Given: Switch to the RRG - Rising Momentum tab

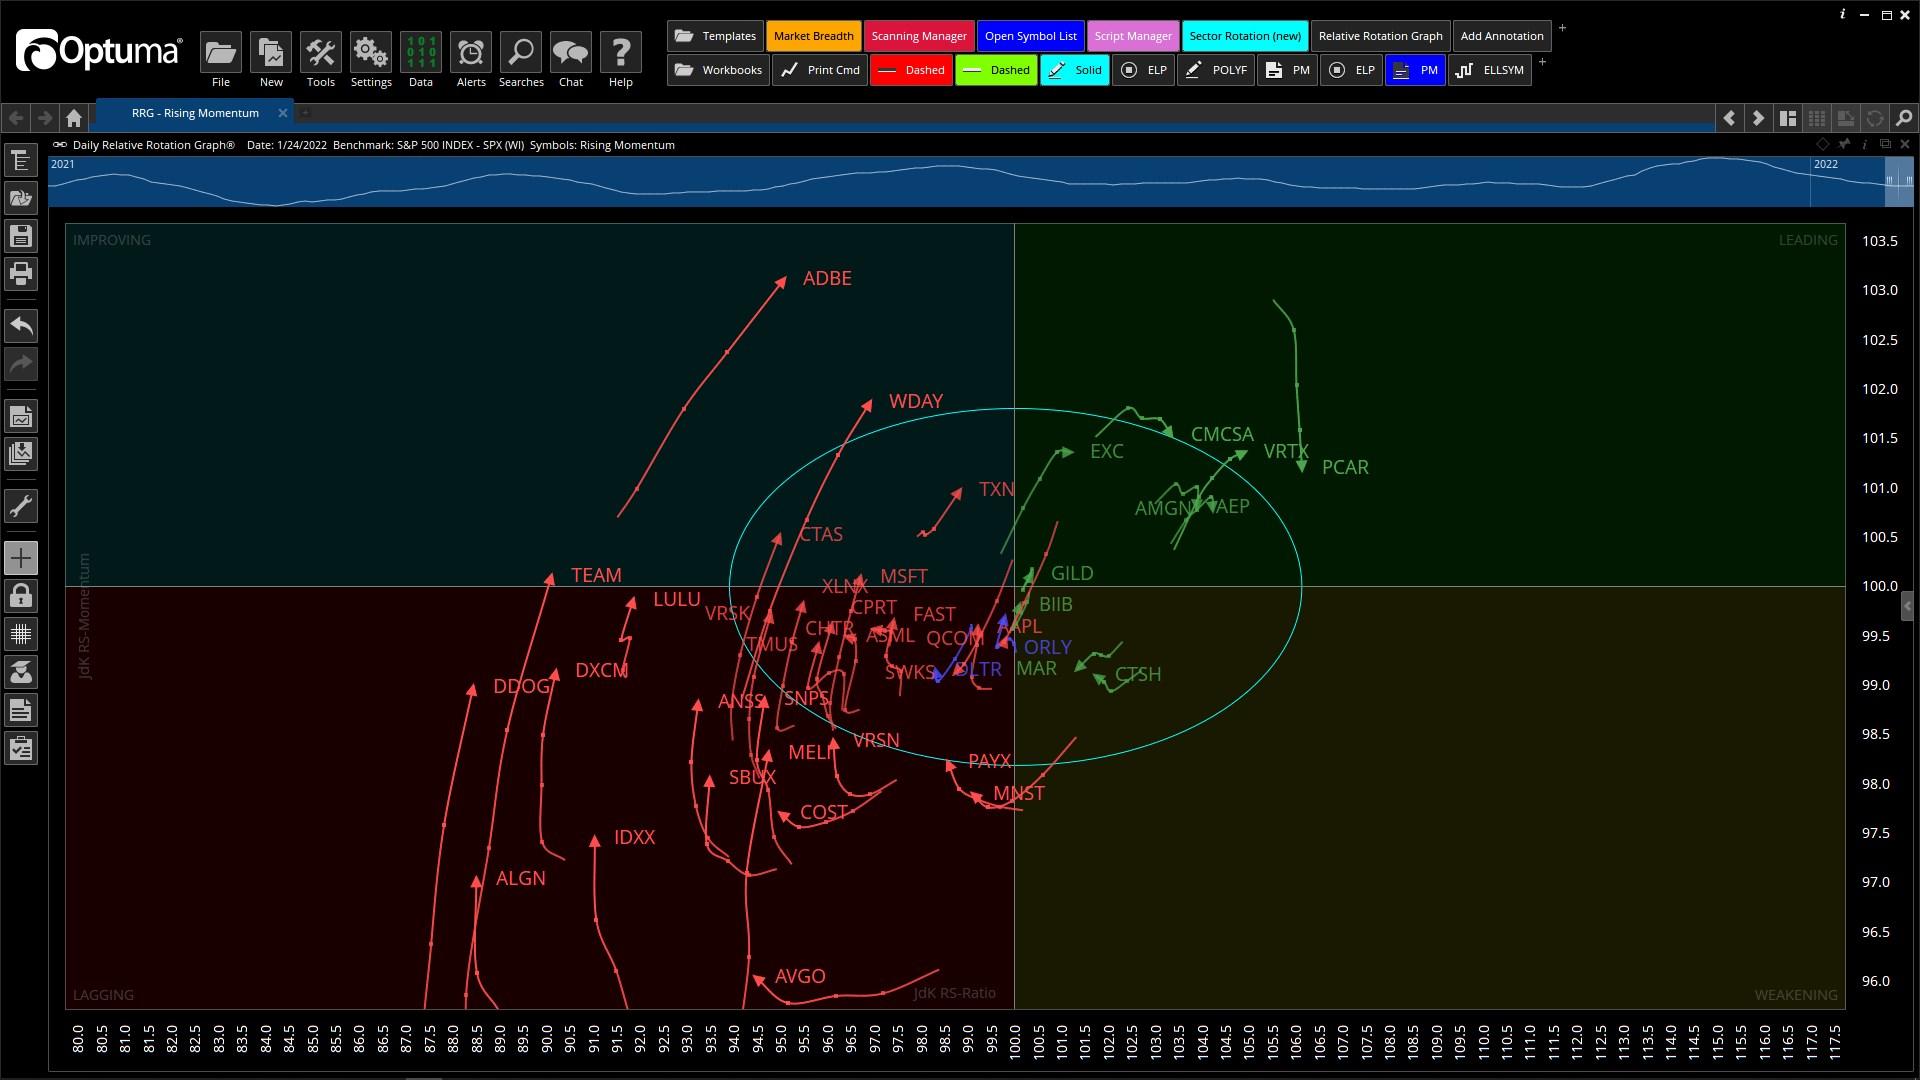Looking at the screenshot, I should coord(195,113).
